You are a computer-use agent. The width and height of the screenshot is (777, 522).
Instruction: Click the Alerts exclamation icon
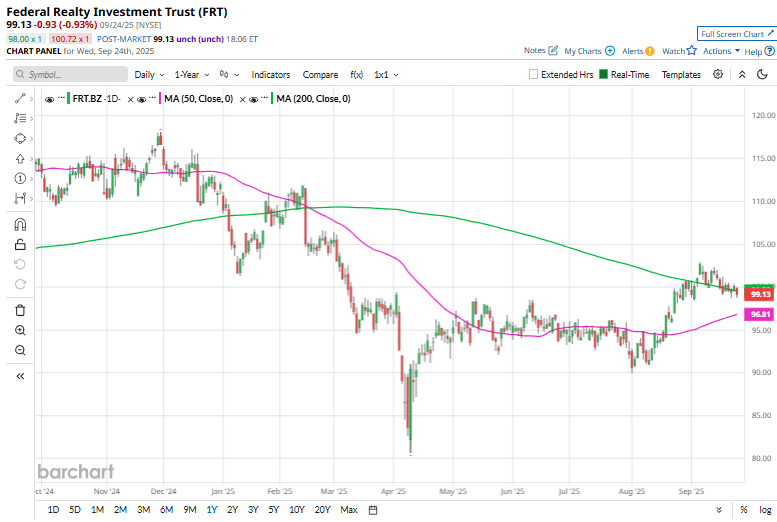[x=650, y=51]
